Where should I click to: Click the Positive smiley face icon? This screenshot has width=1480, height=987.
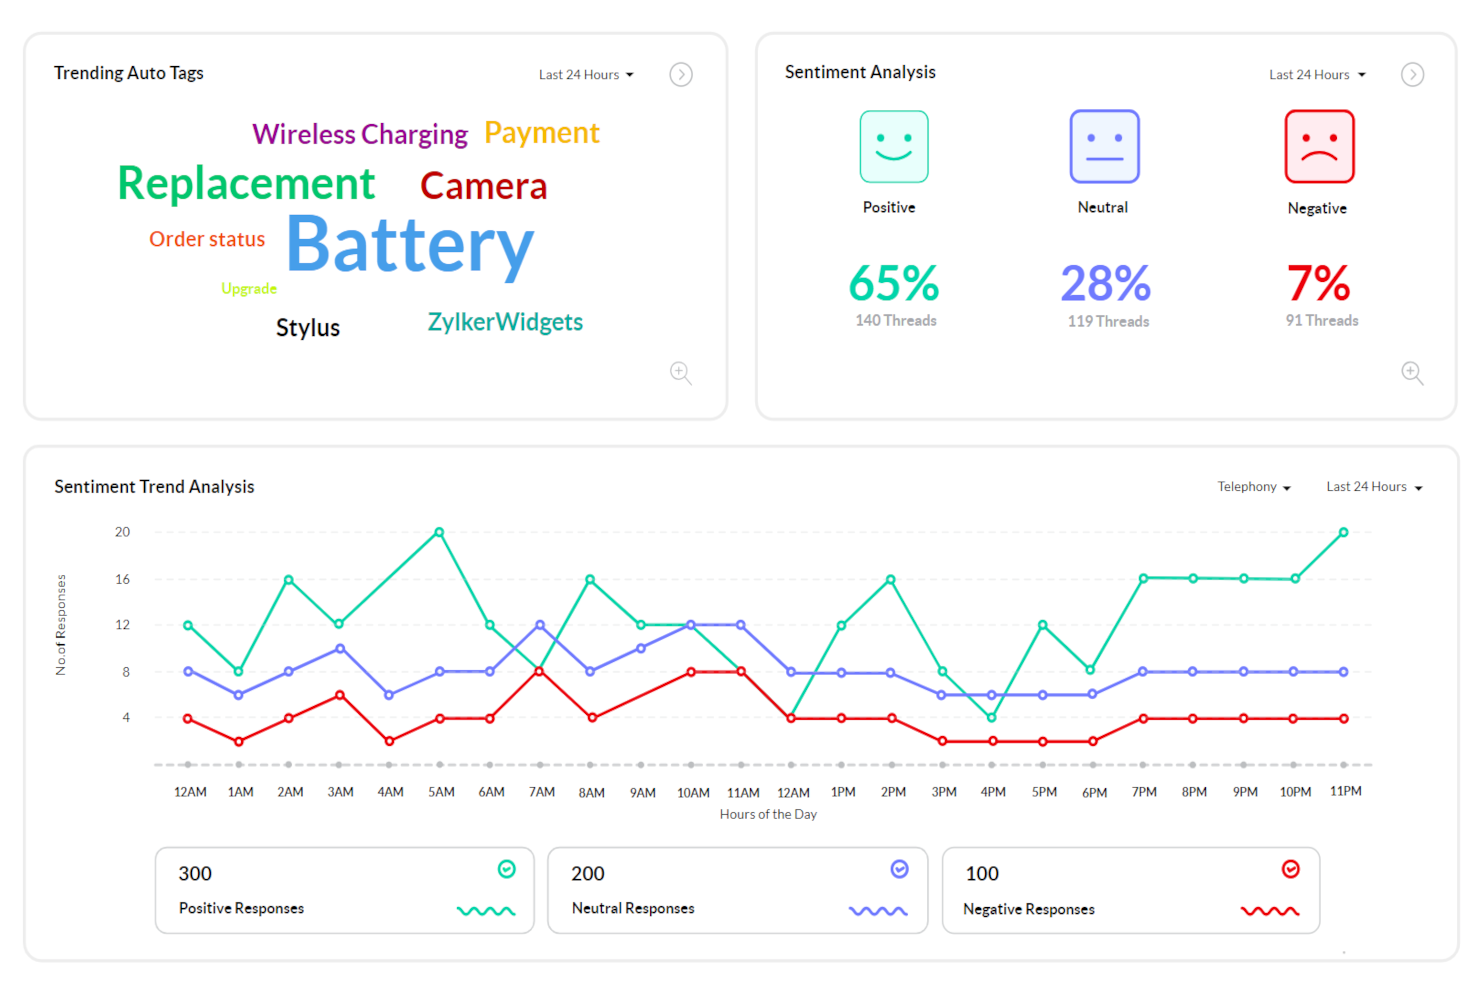pyautogui.click(x=893, y=146)
